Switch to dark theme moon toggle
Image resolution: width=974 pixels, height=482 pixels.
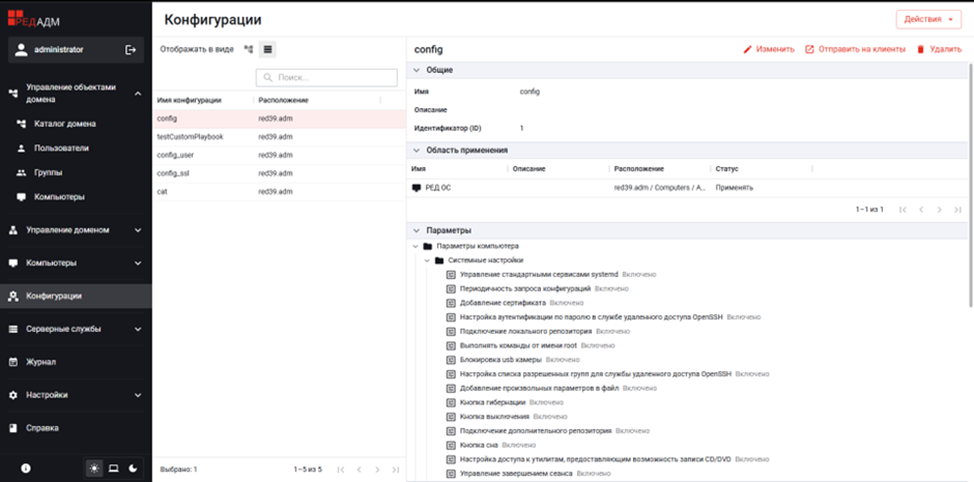click(x=132, y=468)
